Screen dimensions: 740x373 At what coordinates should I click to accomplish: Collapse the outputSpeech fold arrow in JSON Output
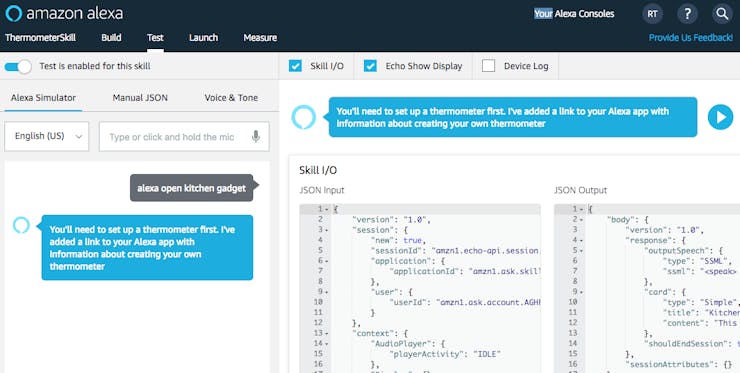pyautogui.click(x=581, y=251)
